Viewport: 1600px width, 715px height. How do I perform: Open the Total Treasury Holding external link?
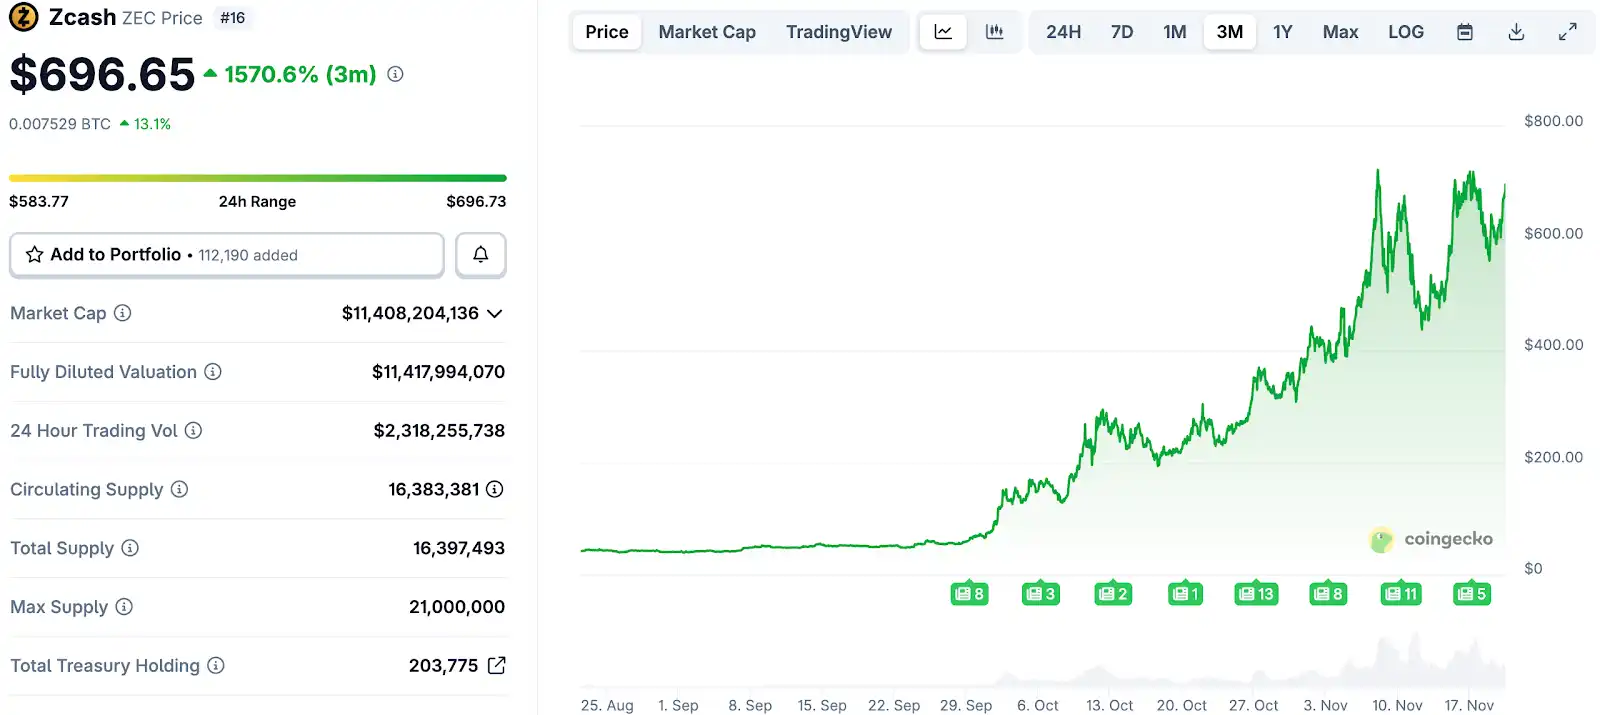coord(497,665)
